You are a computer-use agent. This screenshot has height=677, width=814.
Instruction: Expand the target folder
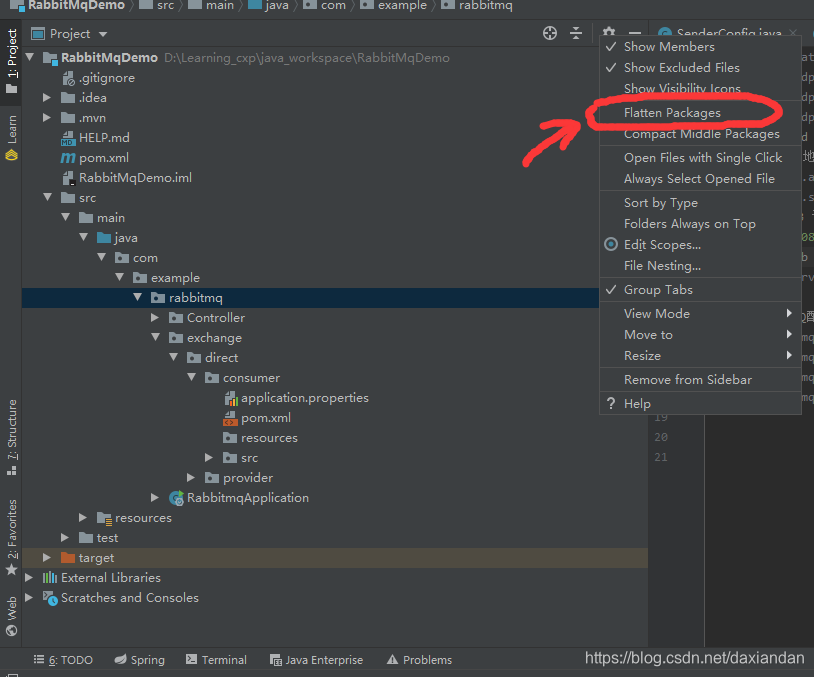(x=47, y=558)
